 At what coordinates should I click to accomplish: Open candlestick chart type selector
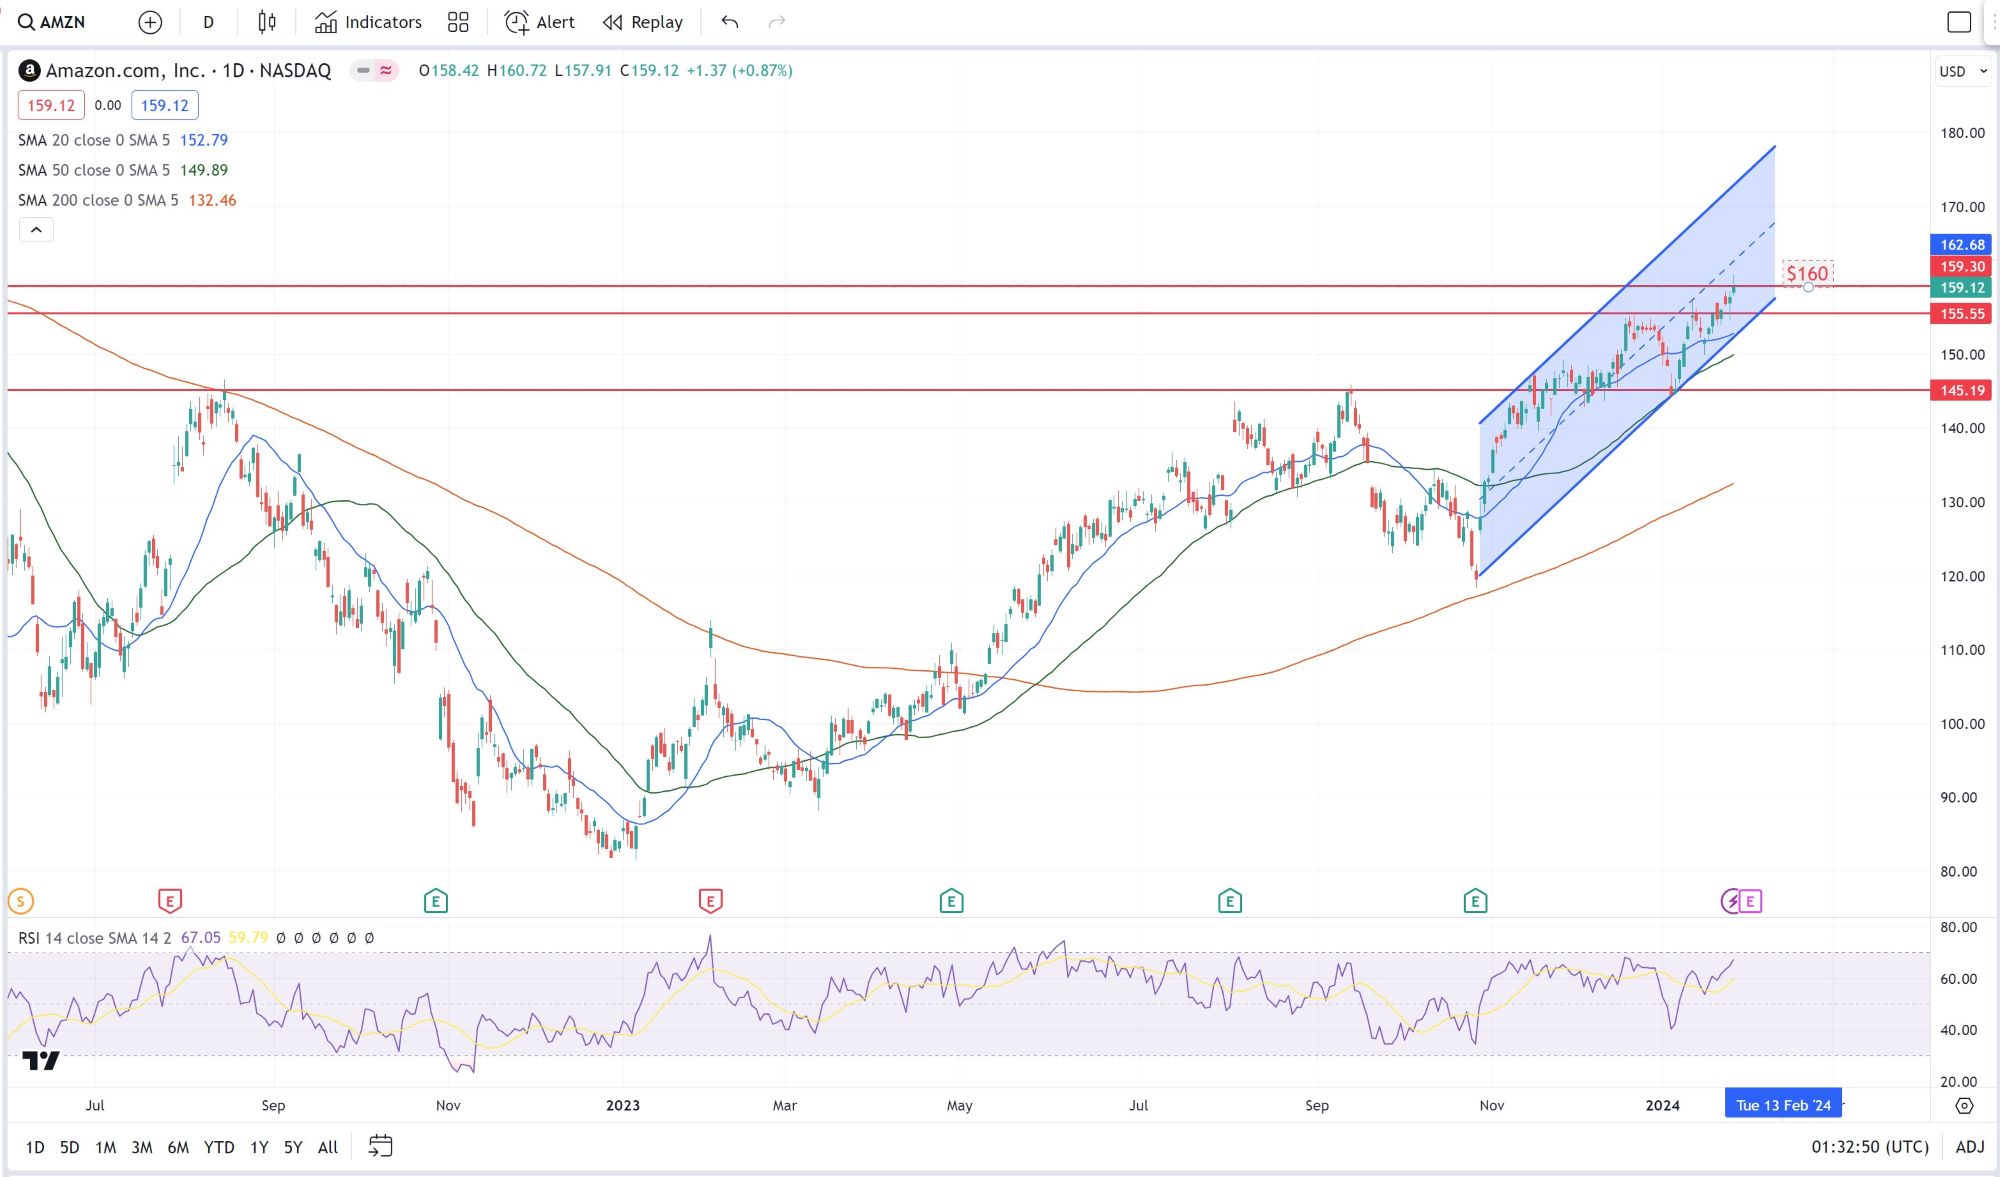click(x=267, y=22)
